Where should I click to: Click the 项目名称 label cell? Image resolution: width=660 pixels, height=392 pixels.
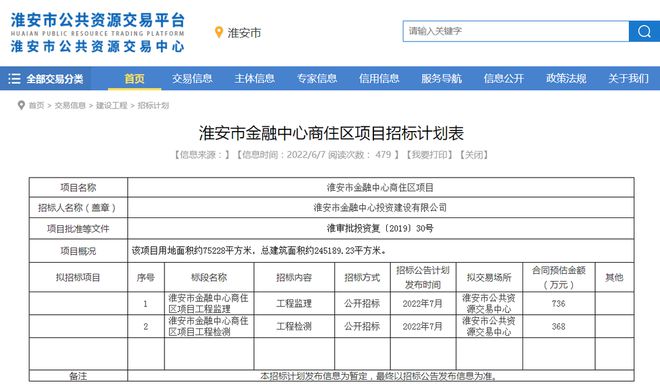click(78, 187)
